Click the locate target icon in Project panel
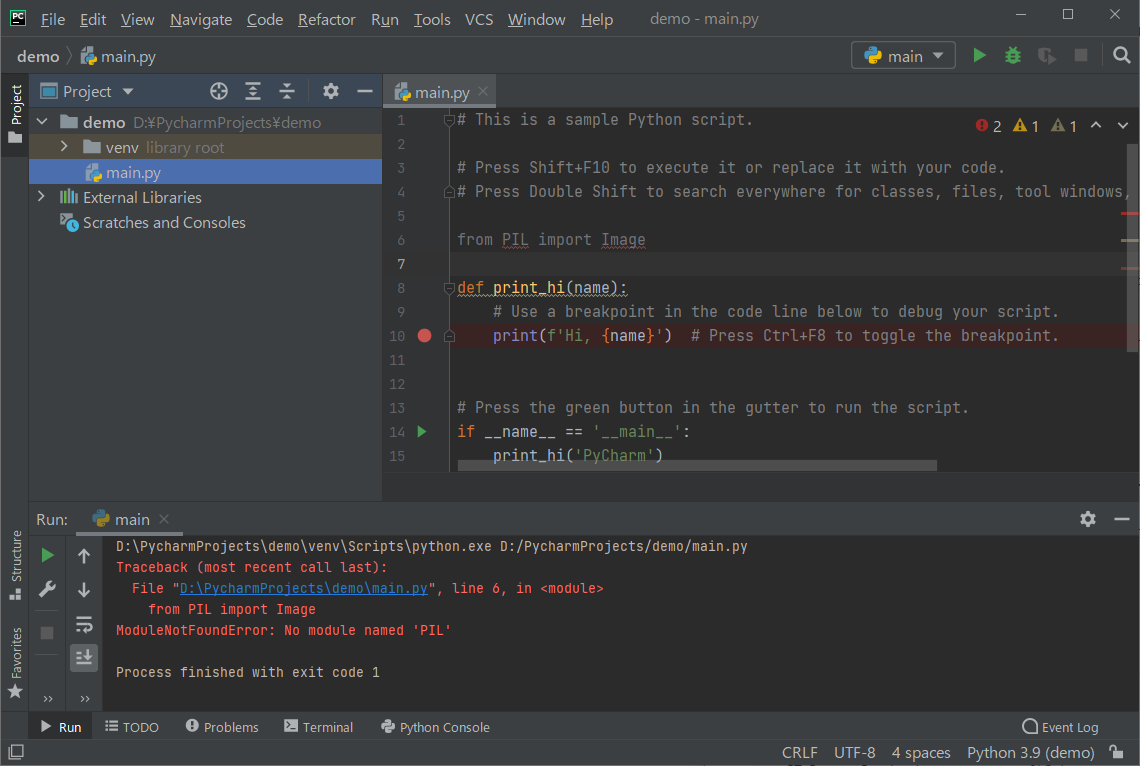This screenshot has height=766, width=1140. pyautogui.click(x=219, y=92)
